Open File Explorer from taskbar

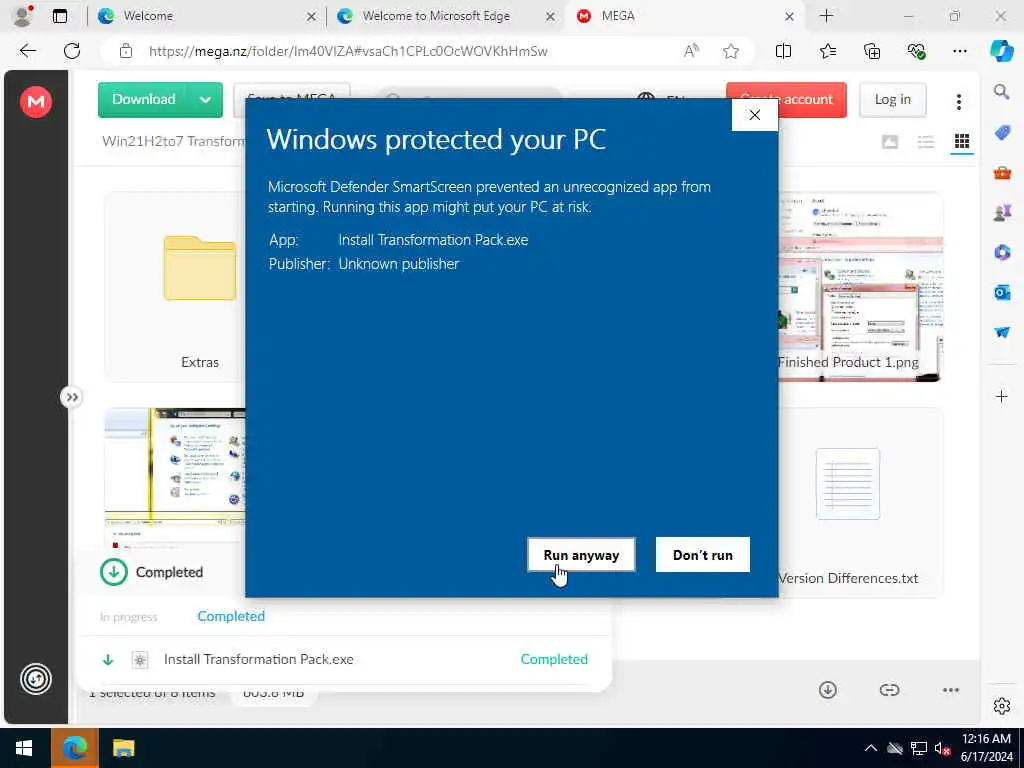pos(123,748)
